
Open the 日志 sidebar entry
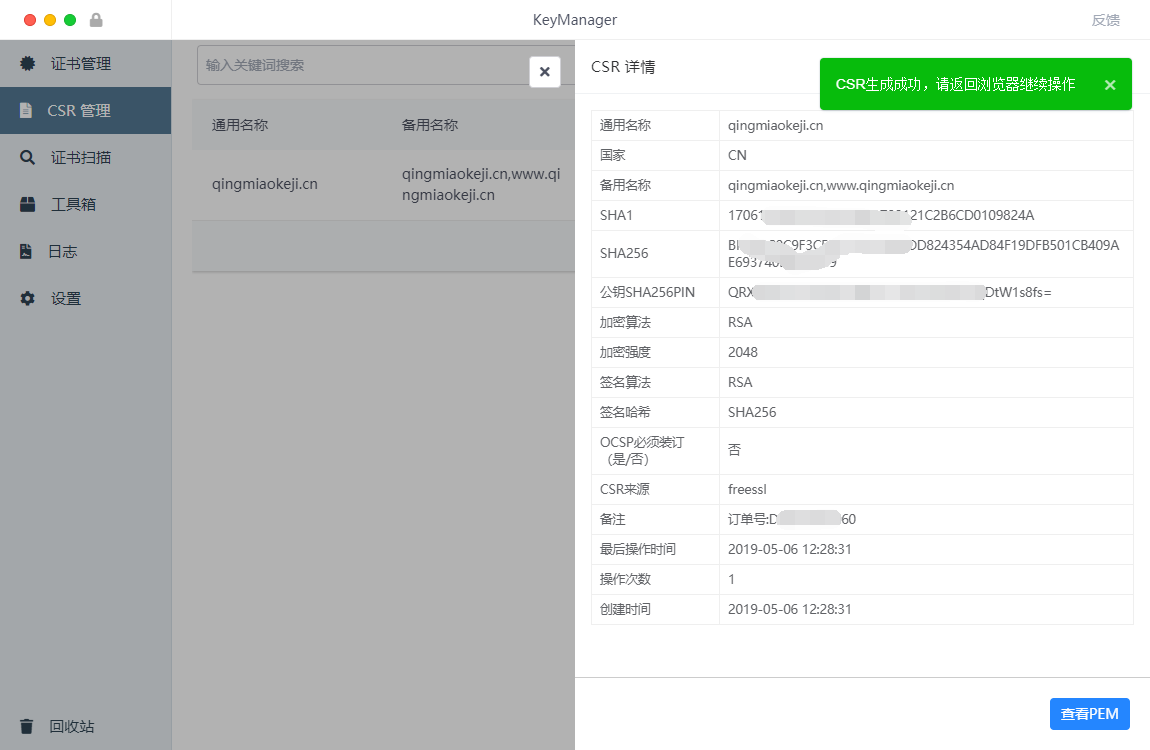point(63,252)
